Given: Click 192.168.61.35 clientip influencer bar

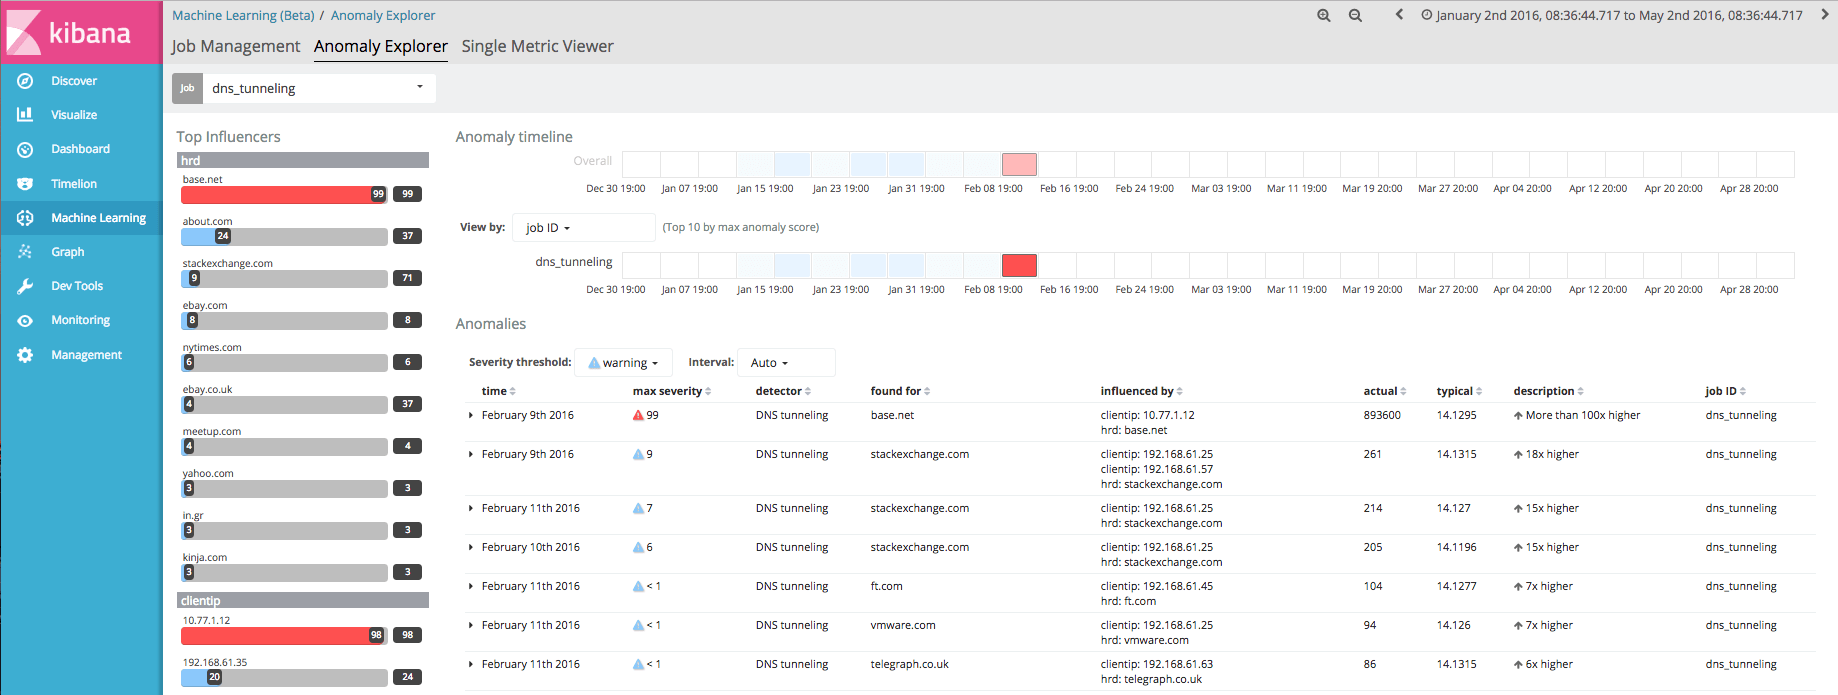Looking at the screenshot, I should [284, 677].
